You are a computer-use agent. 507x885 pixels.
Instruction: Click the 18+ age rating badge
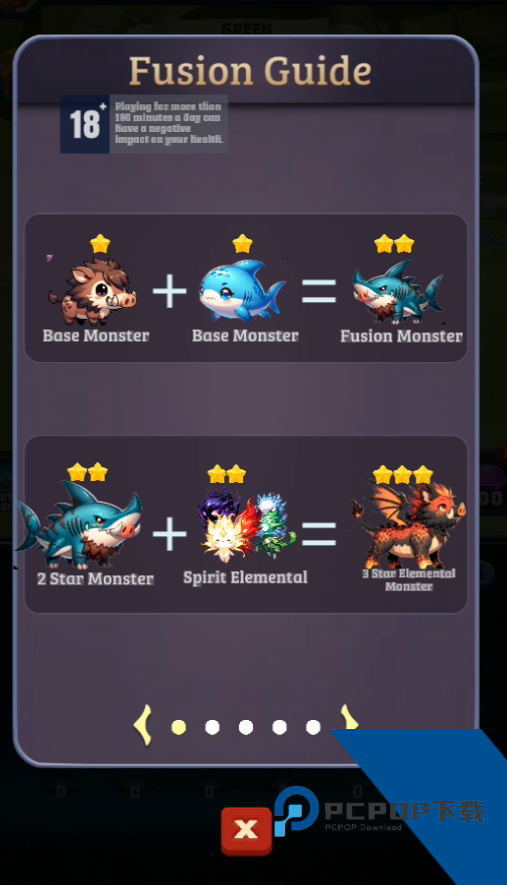(85, 124)
